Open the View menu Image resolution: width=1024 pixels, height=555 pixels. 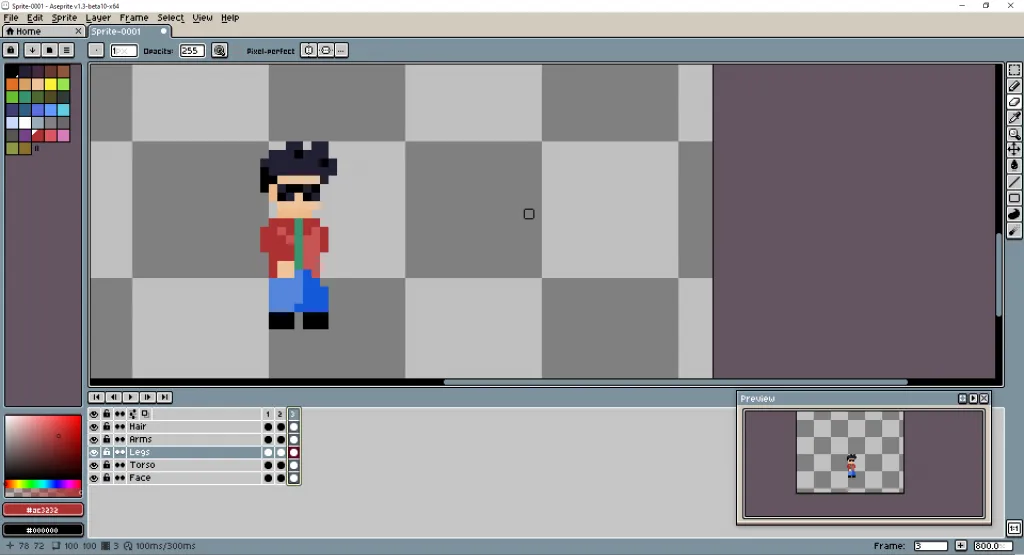pyautogui.click(x=202, y=18)
